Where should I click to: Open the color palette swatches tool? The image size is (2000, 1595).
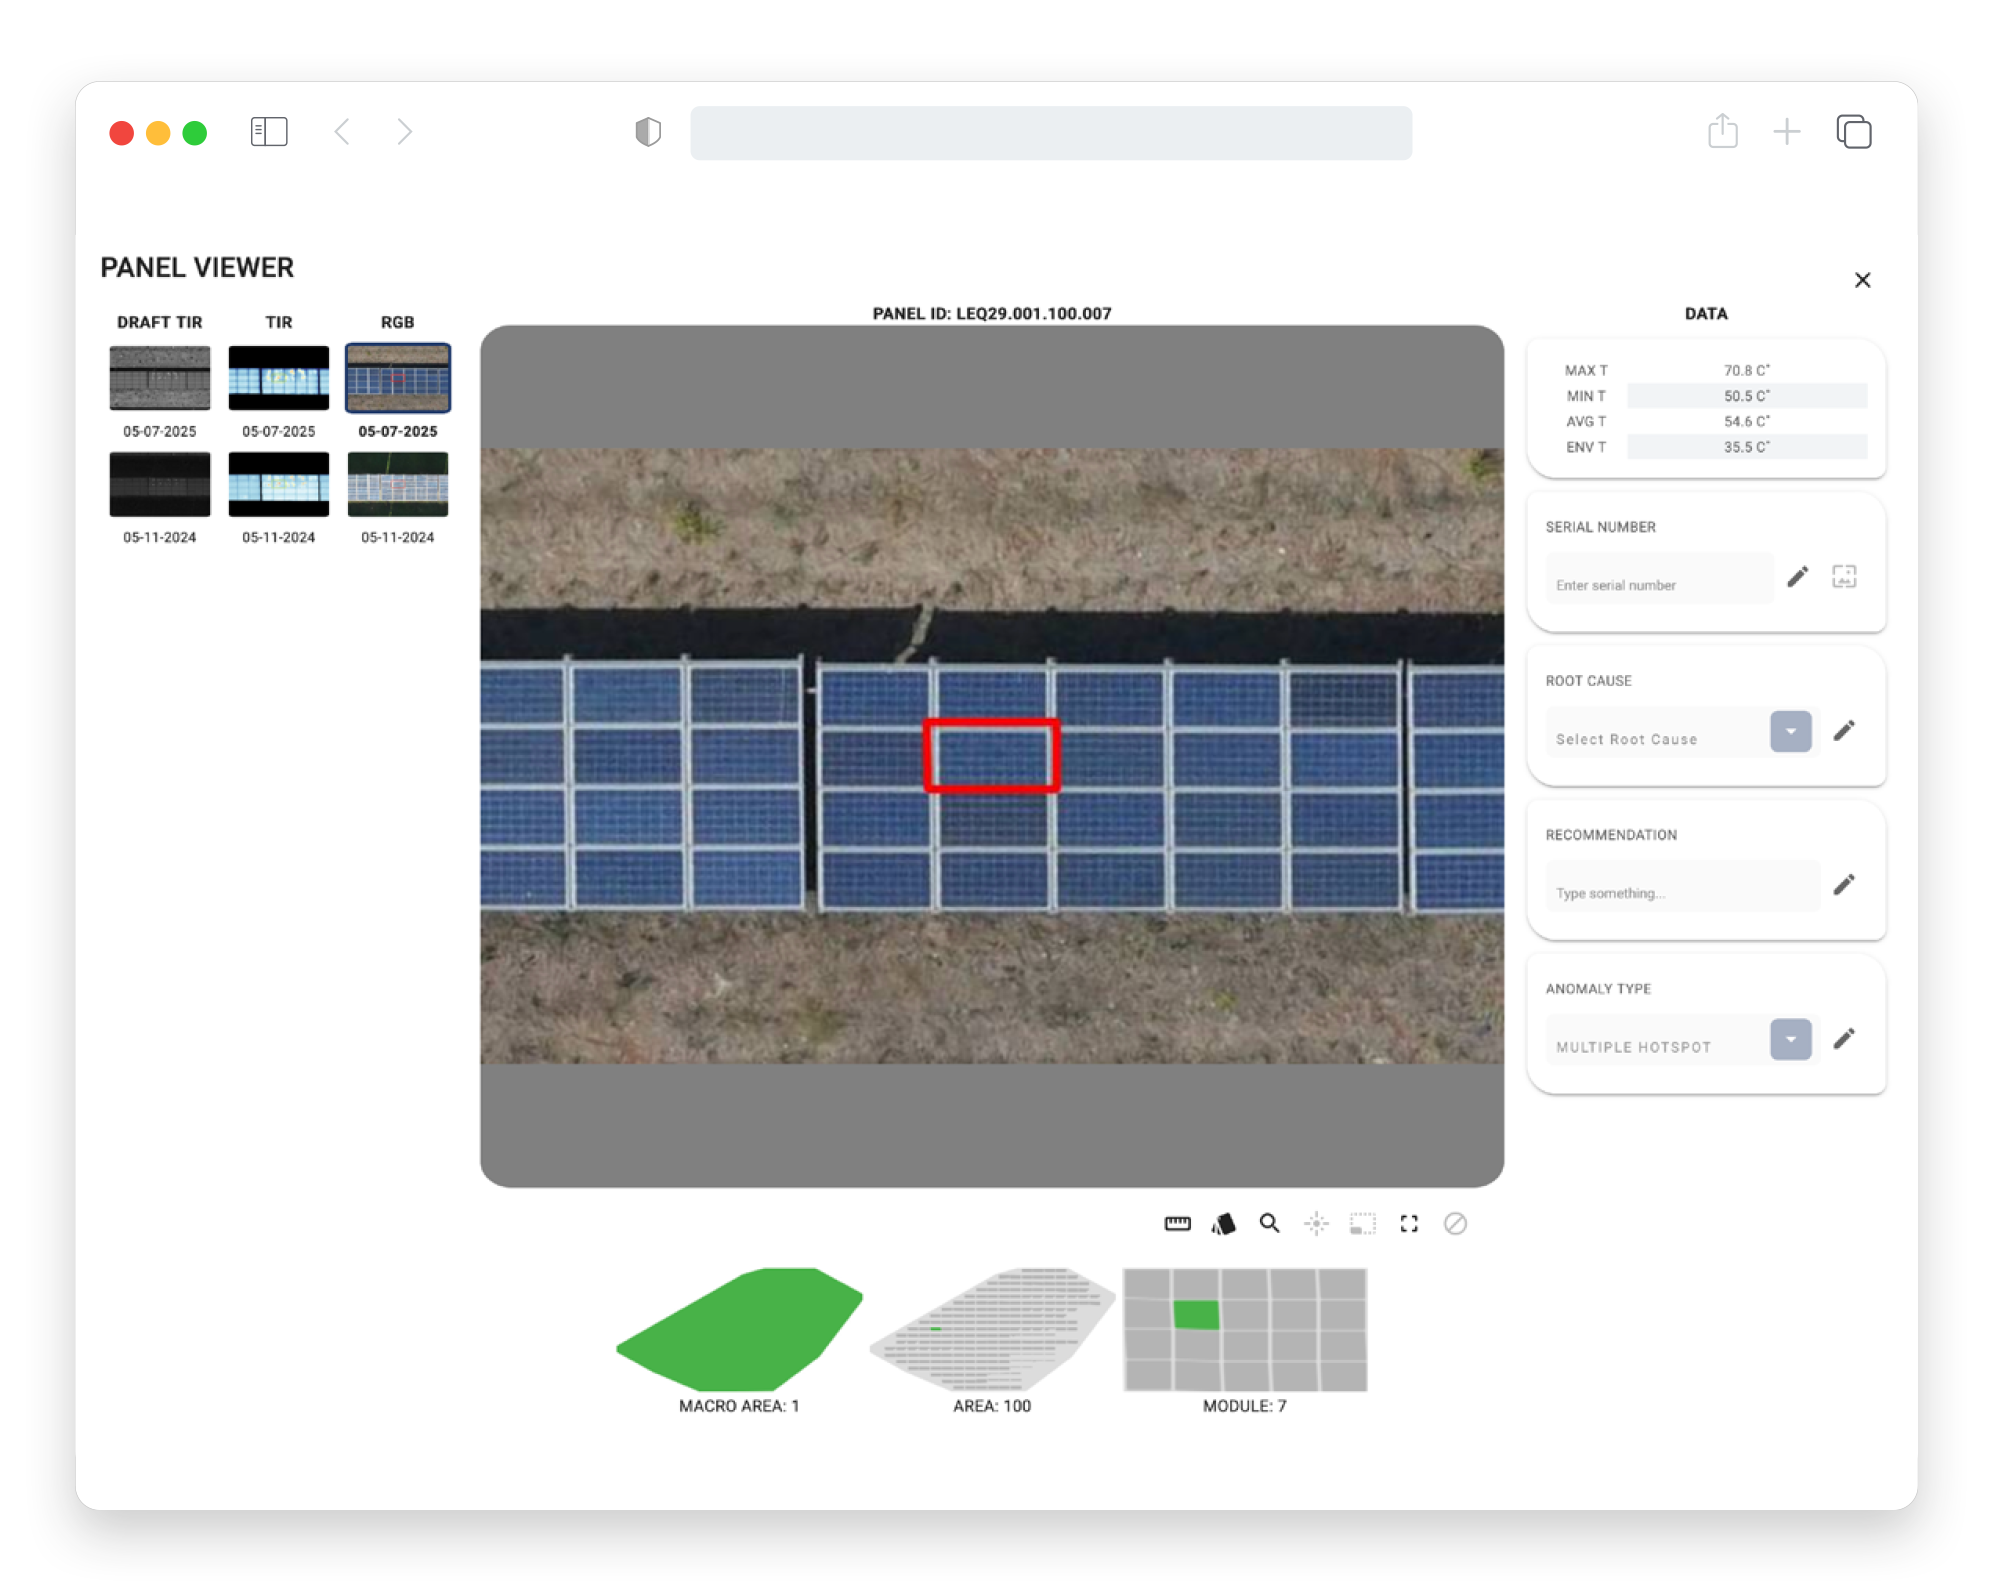coord(1223,1223)
